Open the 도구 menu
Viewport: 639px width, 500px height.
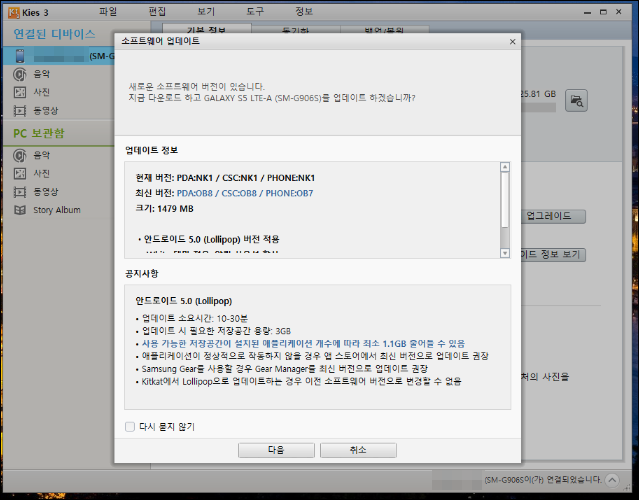click(255, 11)
